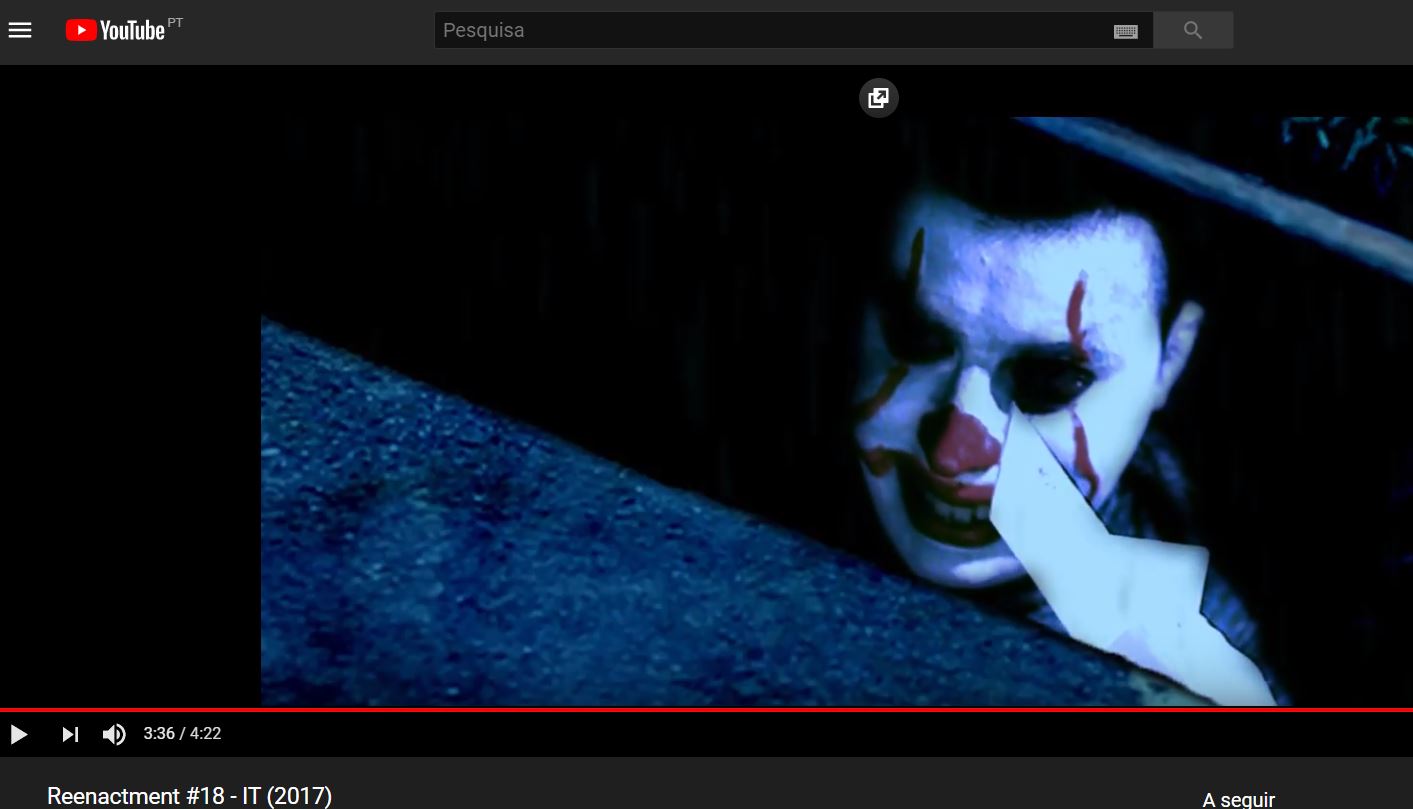Viewport: 1413px width, 809px height.
Task: Mute the video volume speaker icon
Action: click(114, 734)
